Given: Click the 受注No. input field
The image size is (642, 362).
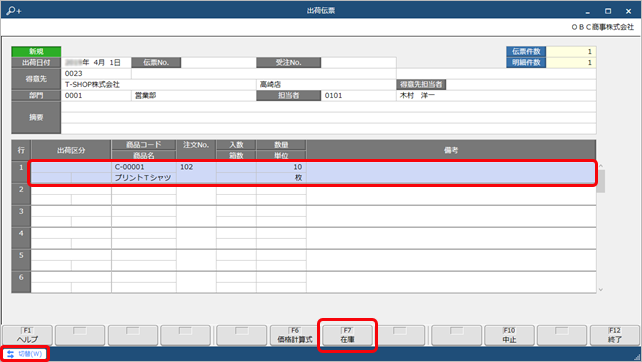Looking at the screenshot, I should (x=358, y=63).
